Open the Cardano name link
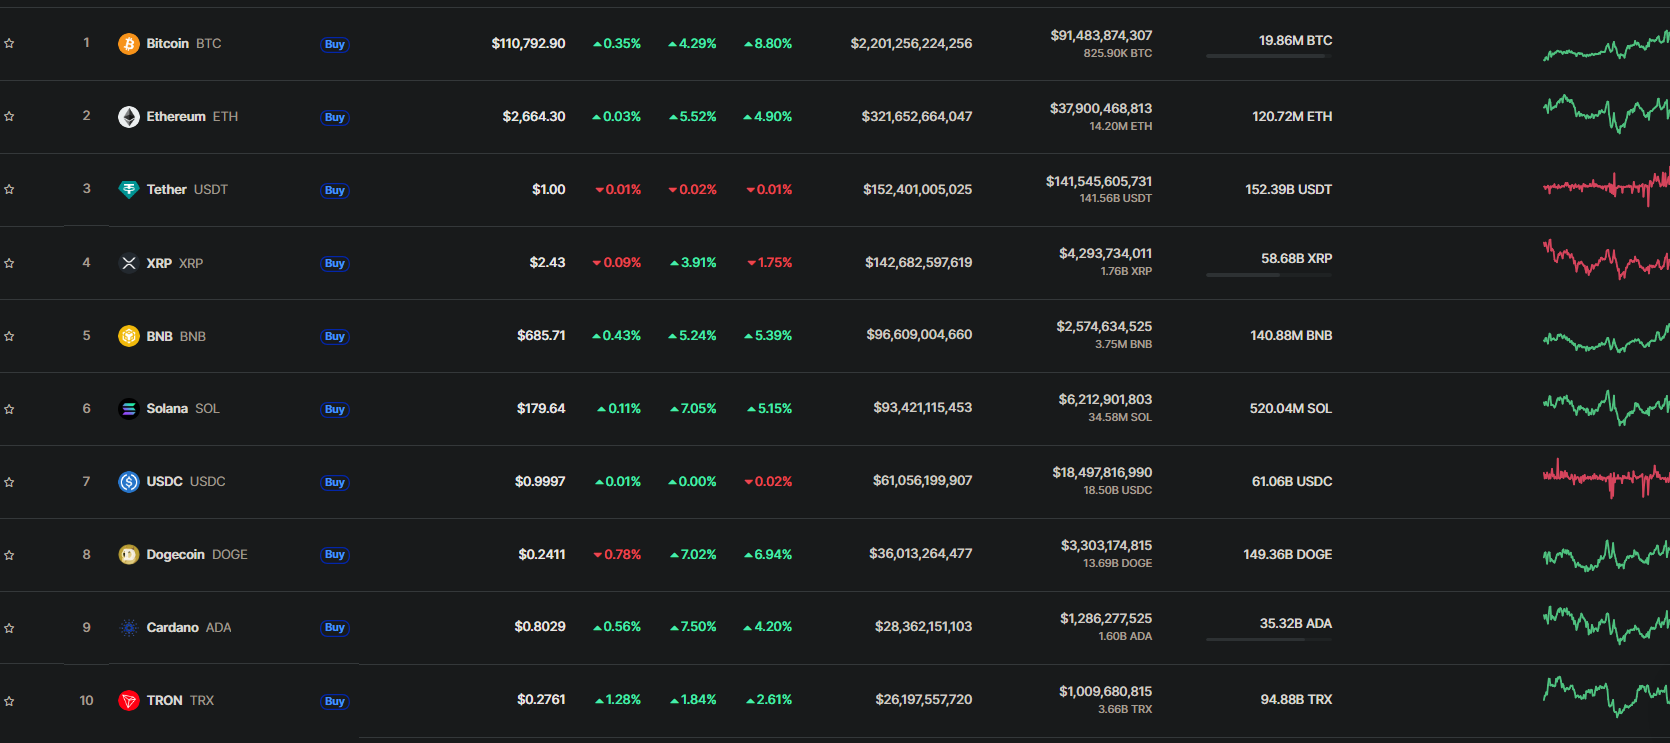1670x743 pixels. tap(173, 628)
